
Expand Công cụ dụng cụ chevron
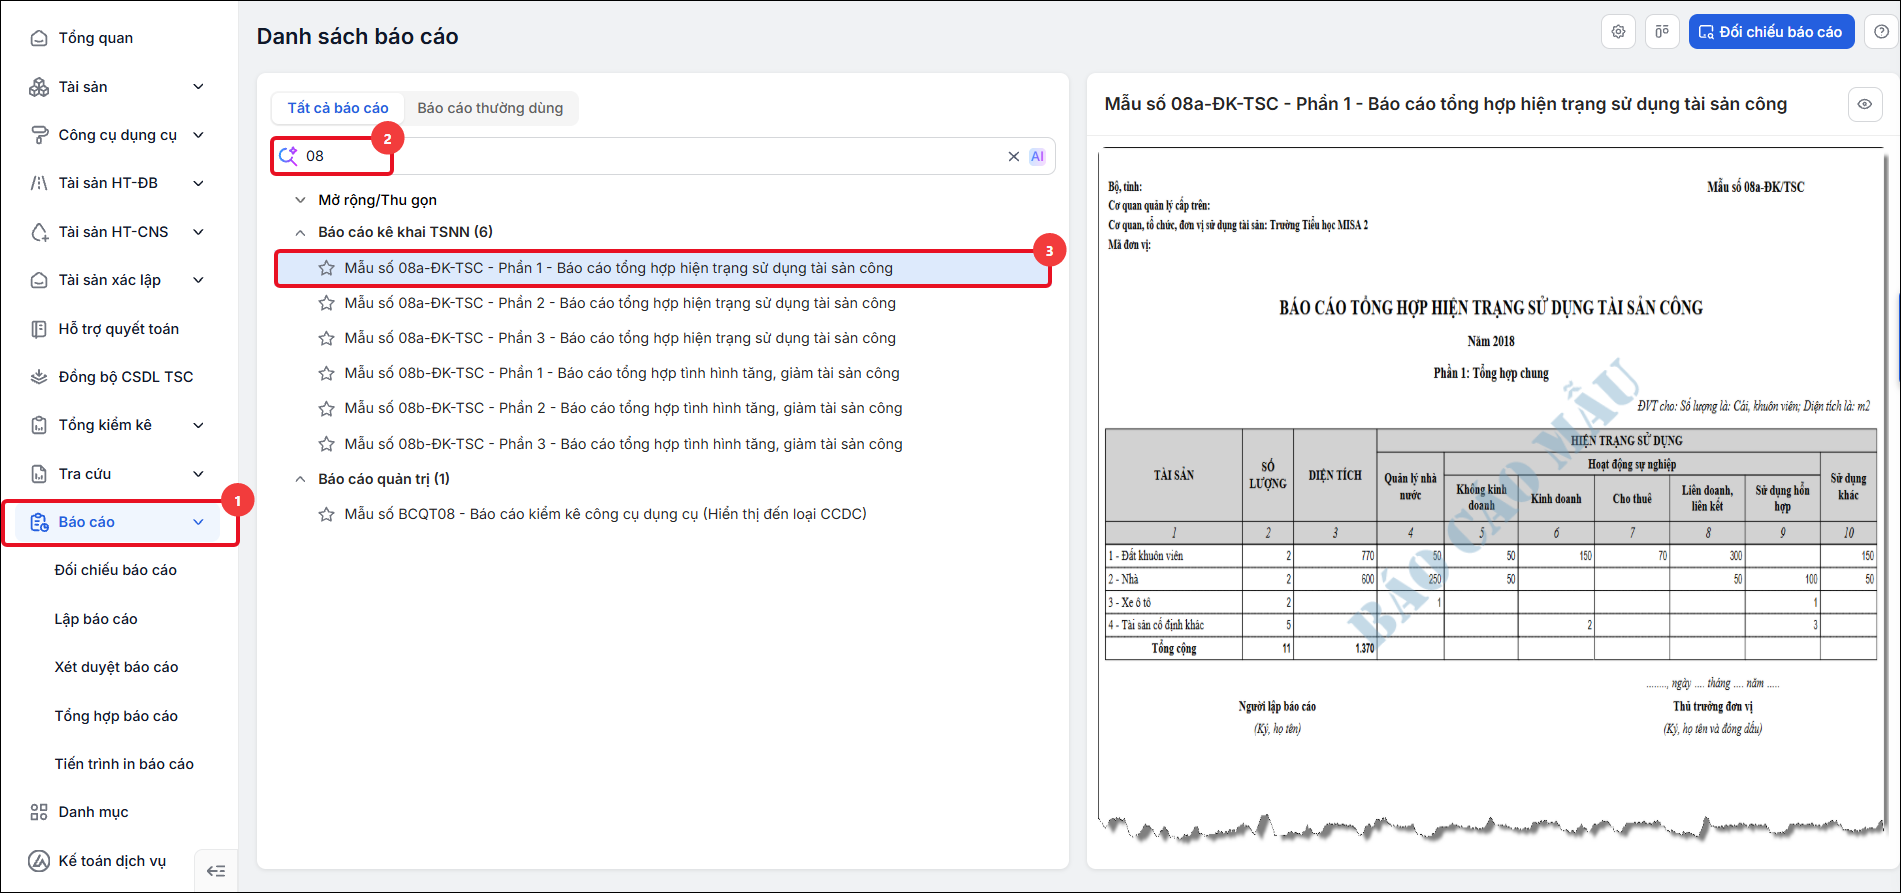198,135
